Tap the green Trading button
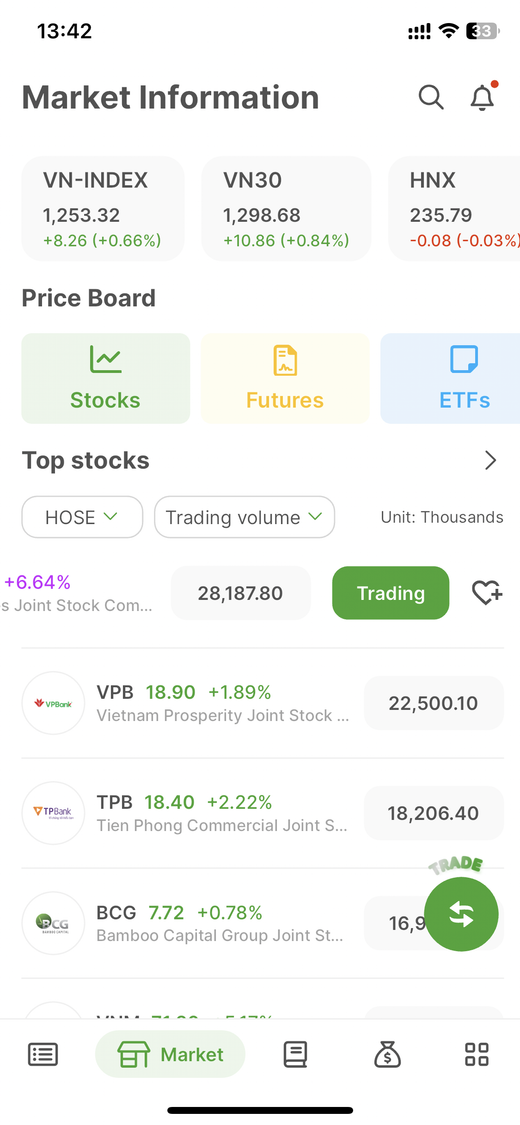This screenshot has height=1125, width=520. (x=391, y=593)
